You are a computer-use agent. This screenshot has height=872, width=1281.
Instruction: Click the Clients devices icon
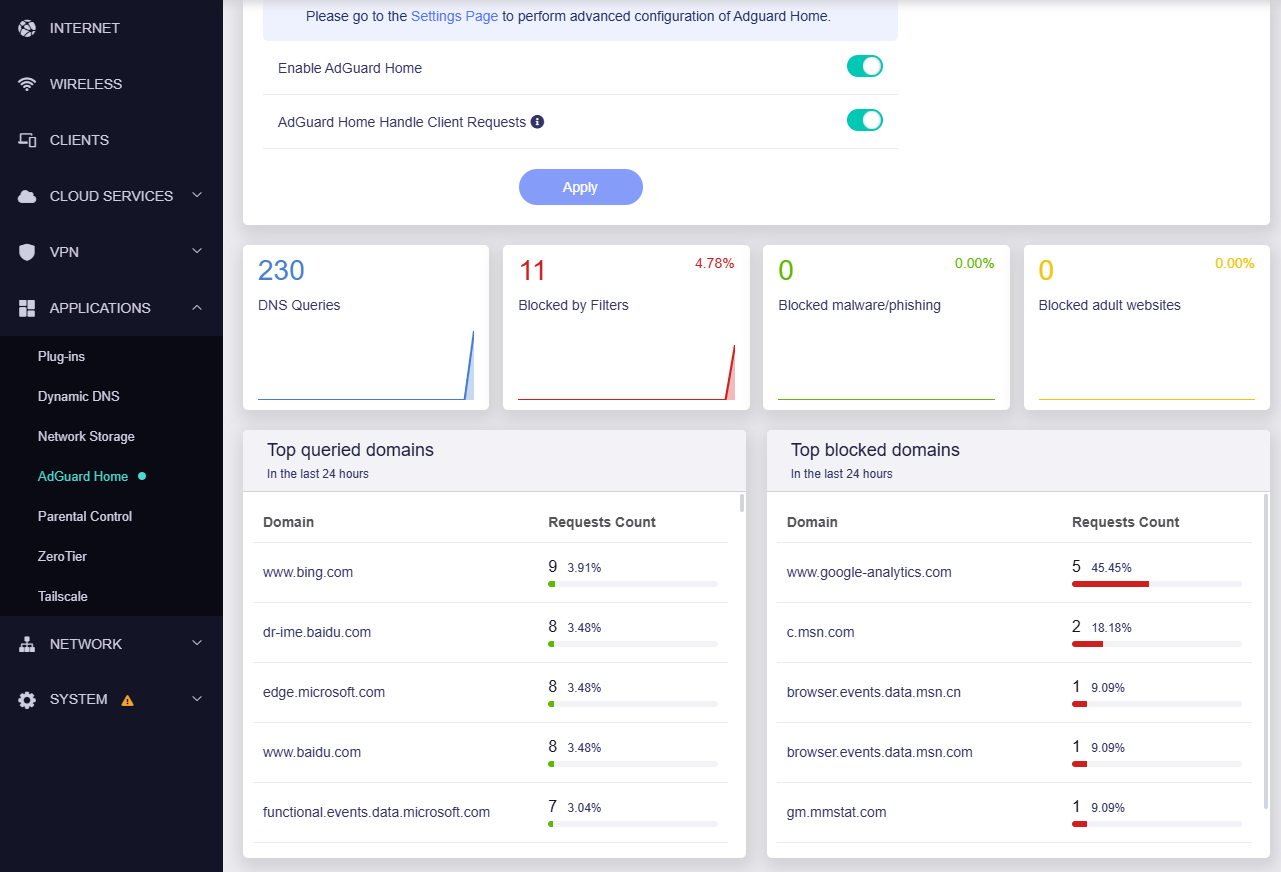(27, 140)
